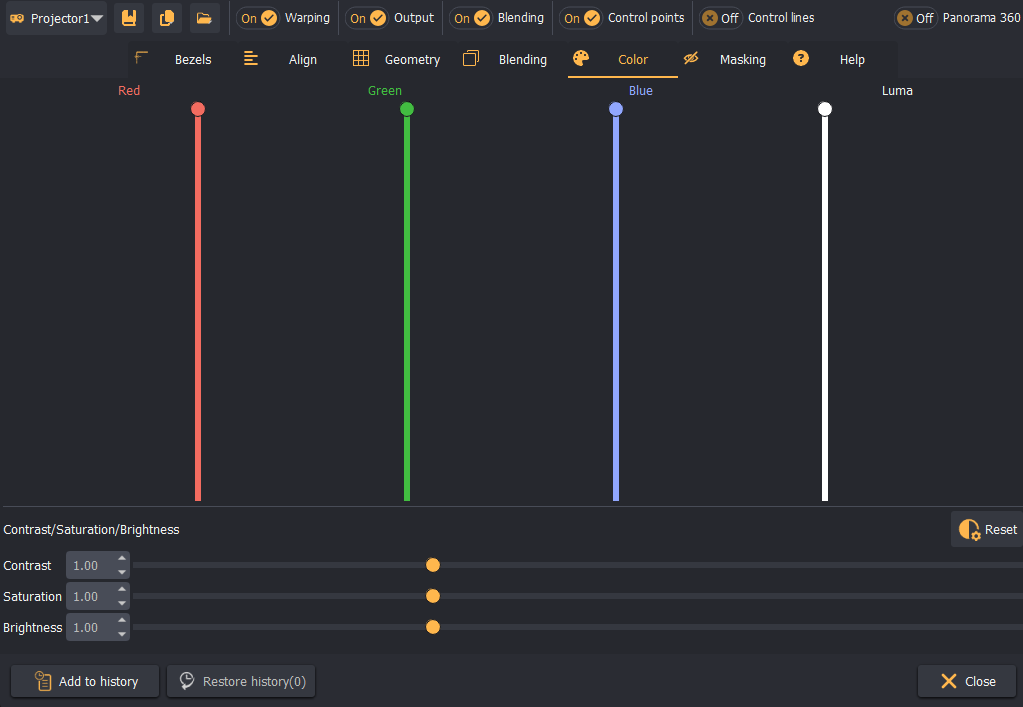Click the Reset button
This screenshot has height=707, width=1023.
(987, 530)
